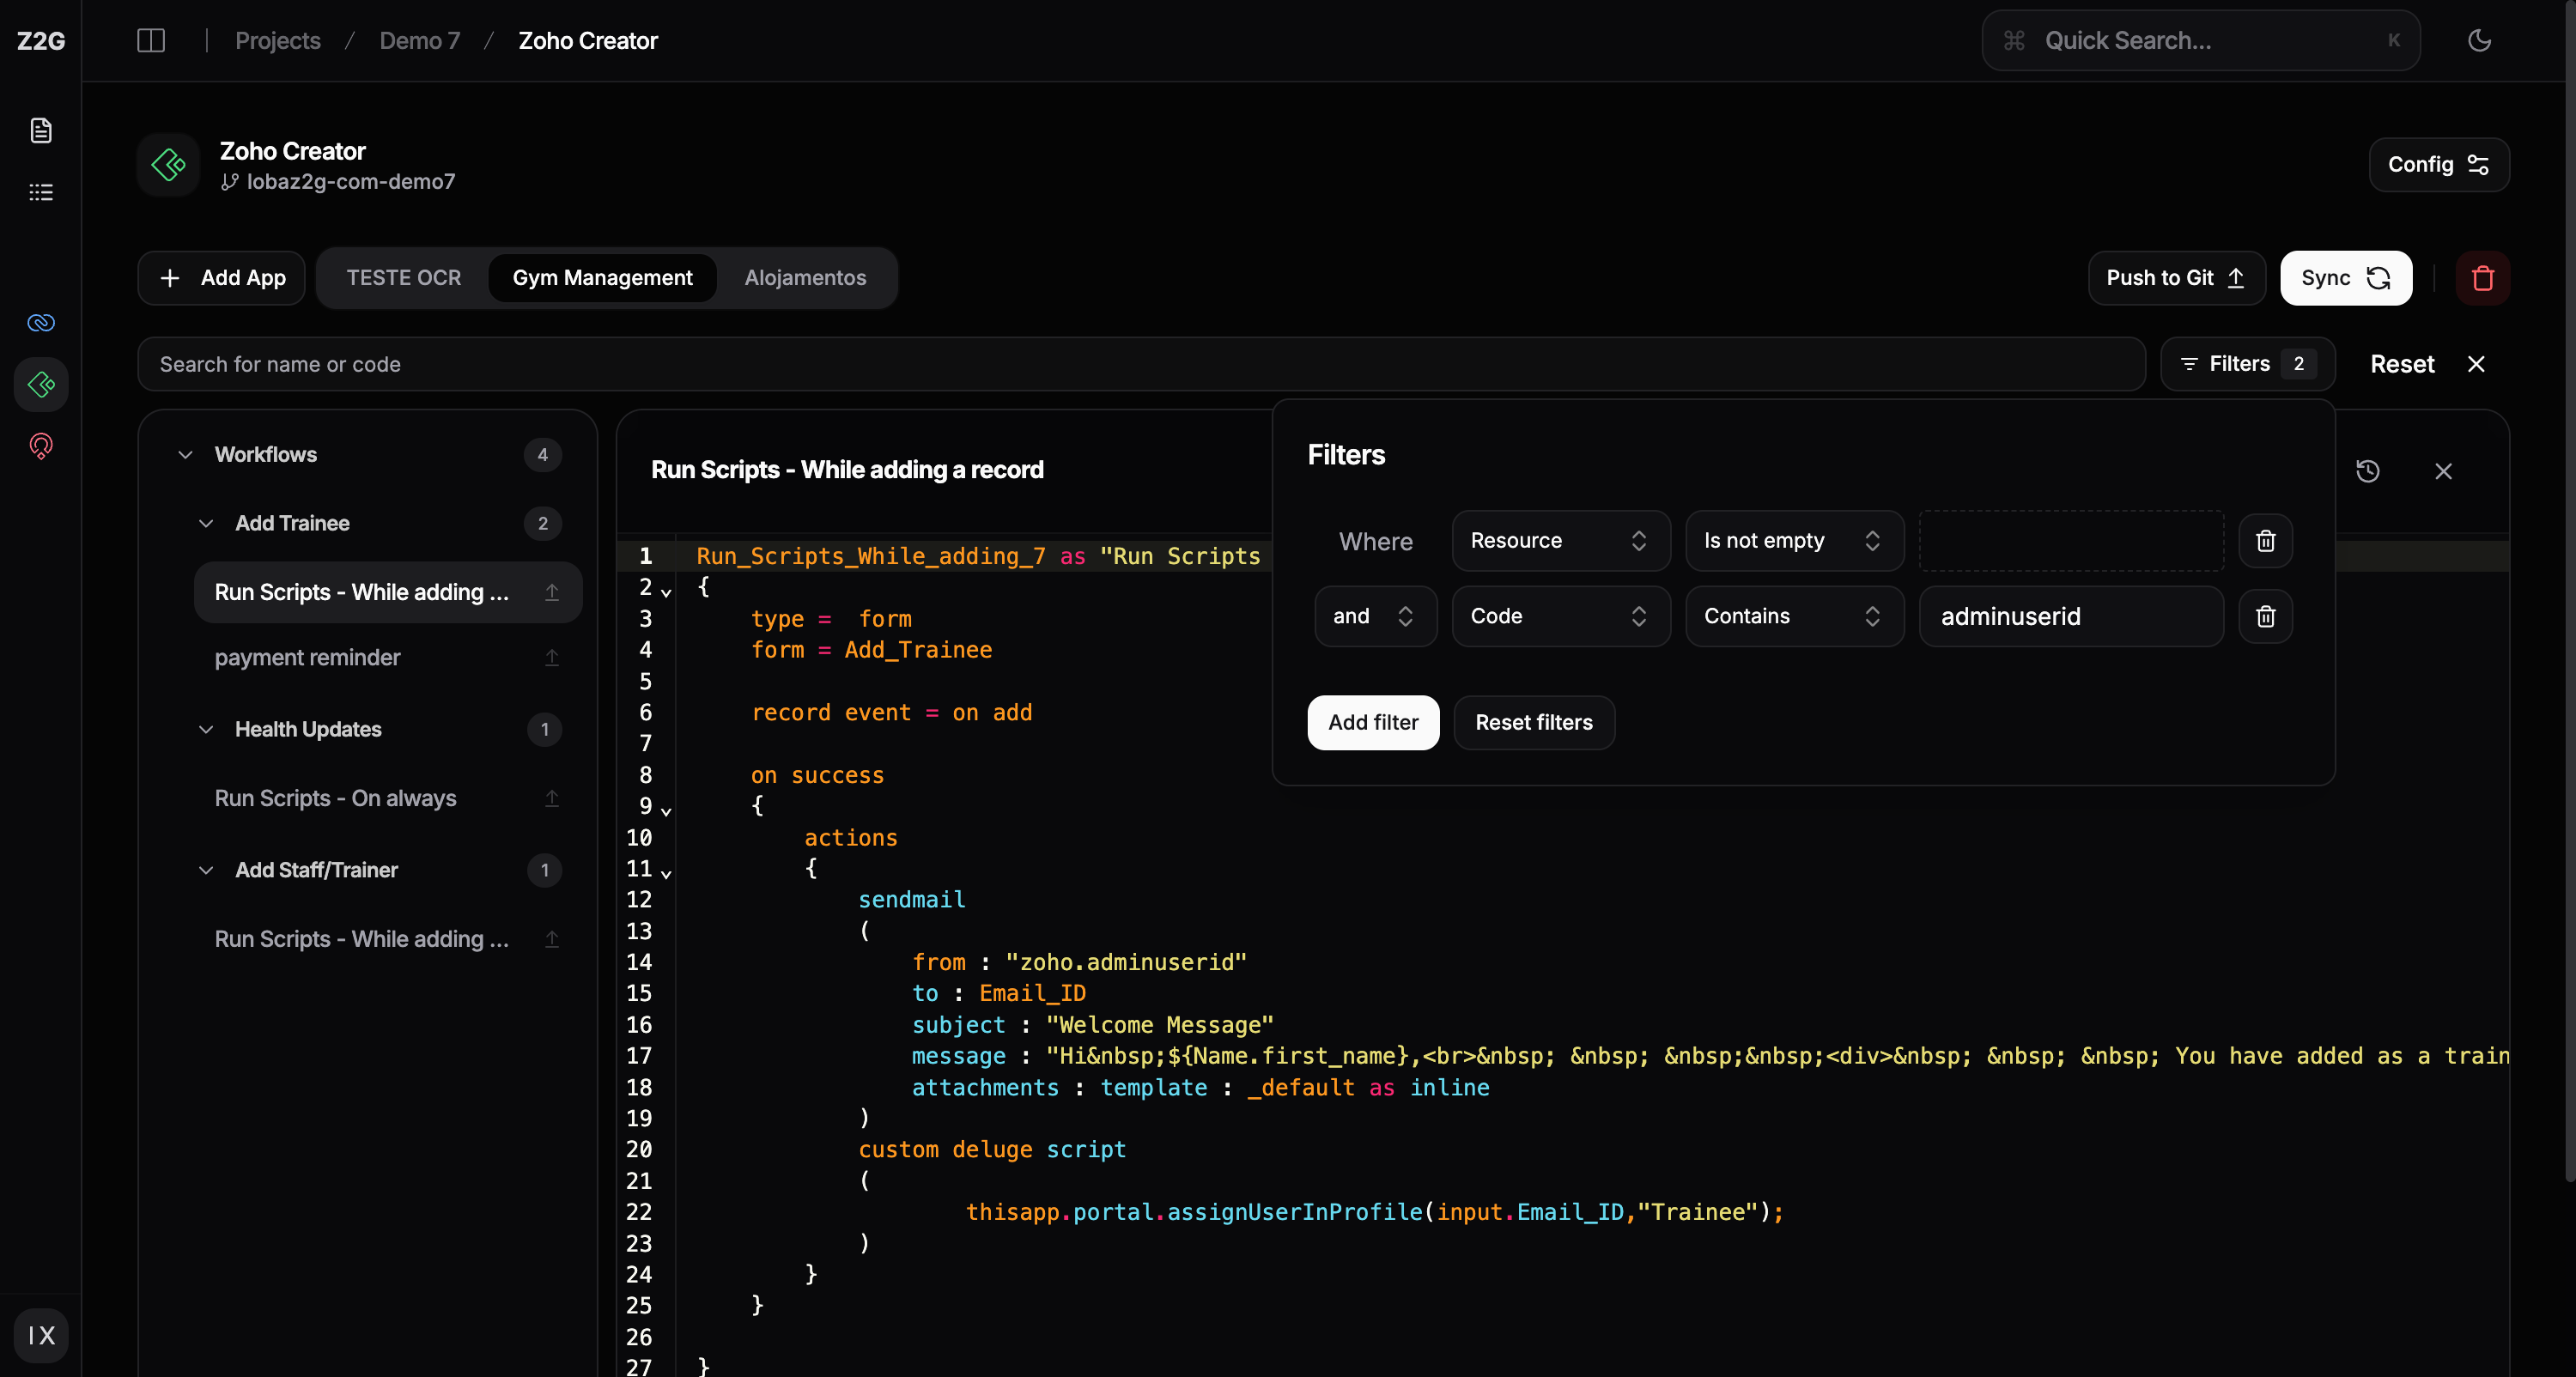Click the IX user avatar
Screen dimensions: 2576x1377
[x=41, y=1335]
